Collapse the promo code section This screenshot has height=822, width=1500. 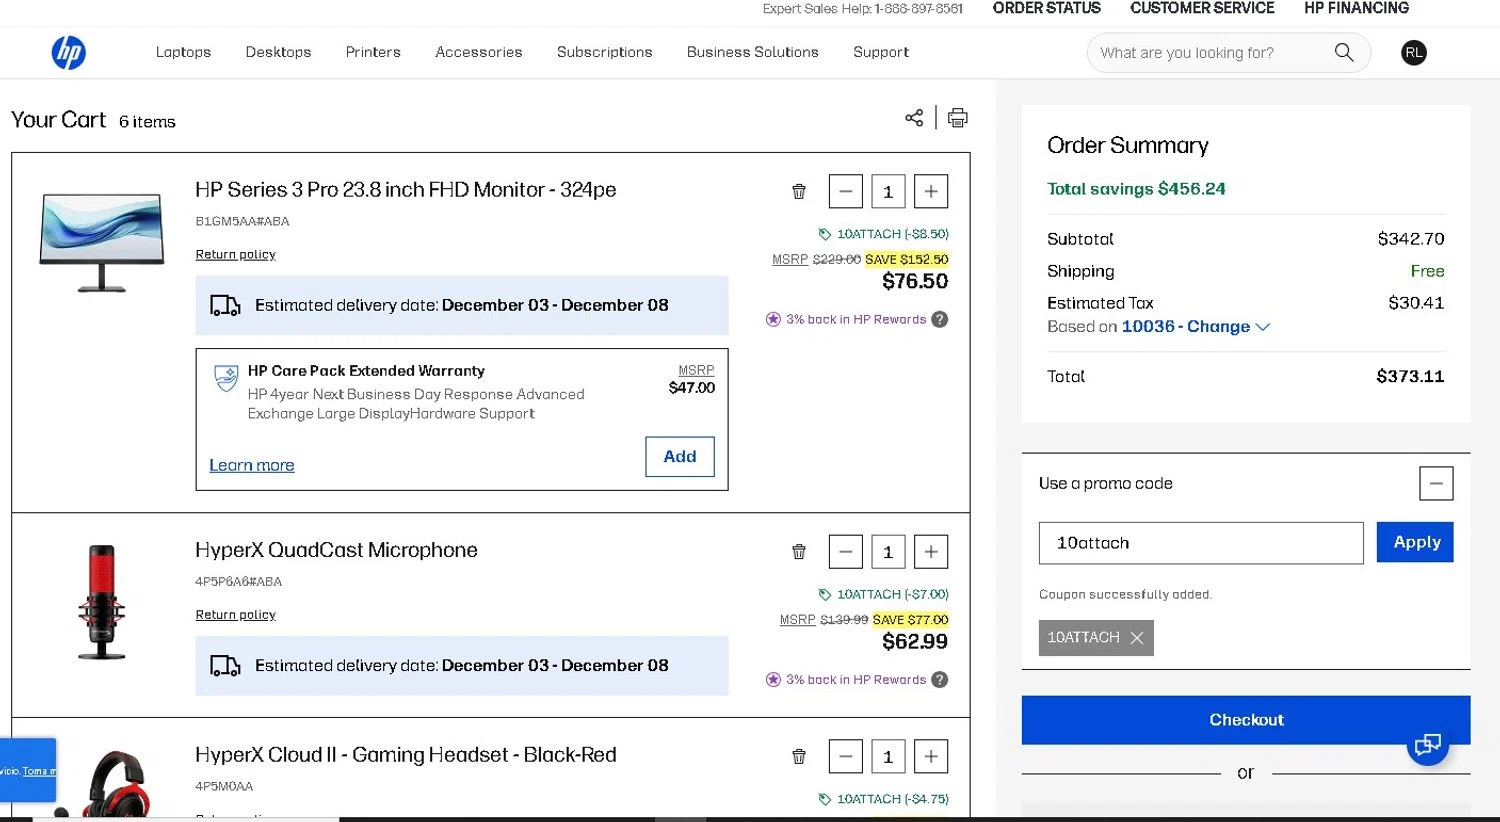(x=1436, y=483)
